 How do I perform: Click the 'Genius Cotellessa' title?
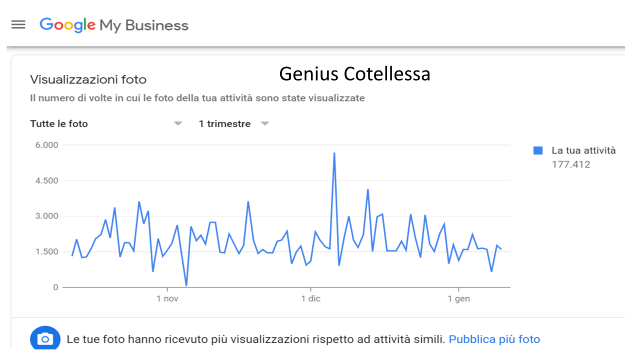pyautogui.click(x=355, y=74)
